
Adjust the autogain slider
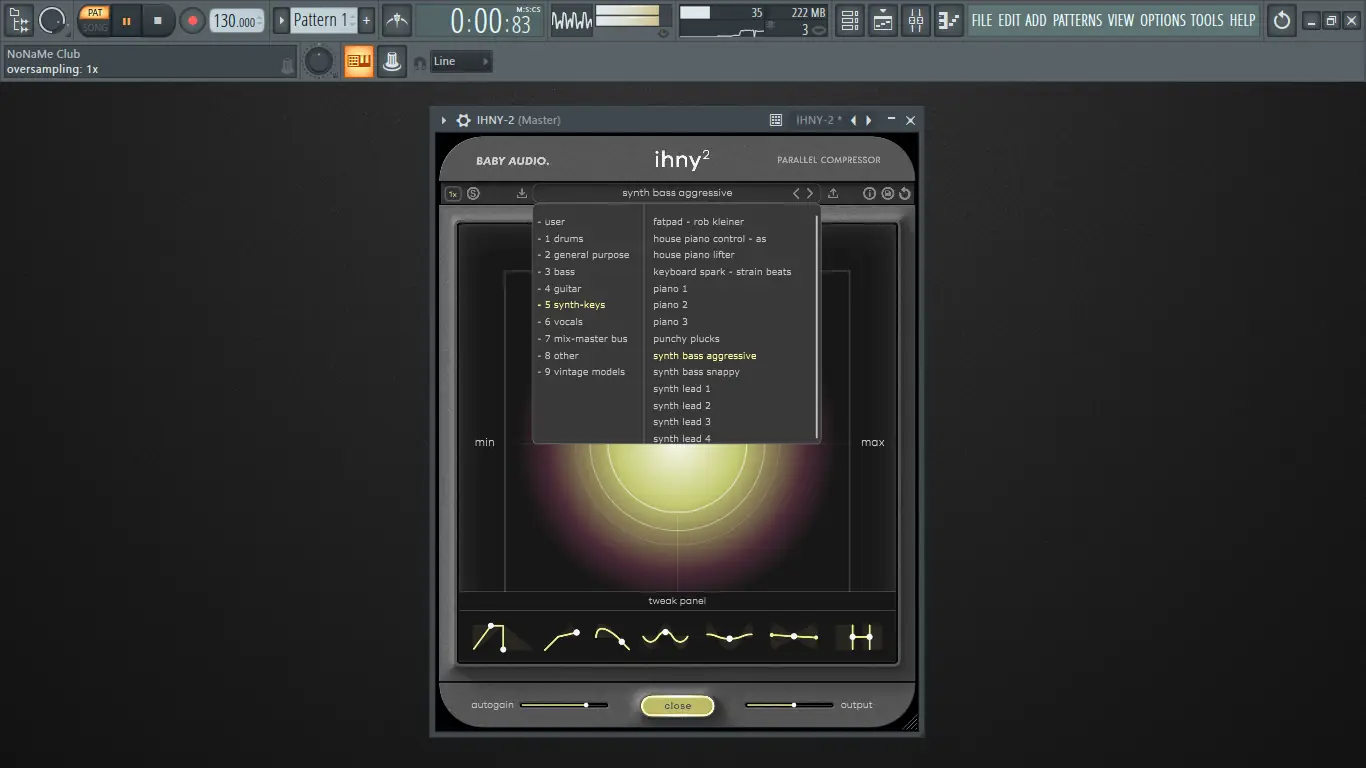(563, 705)
